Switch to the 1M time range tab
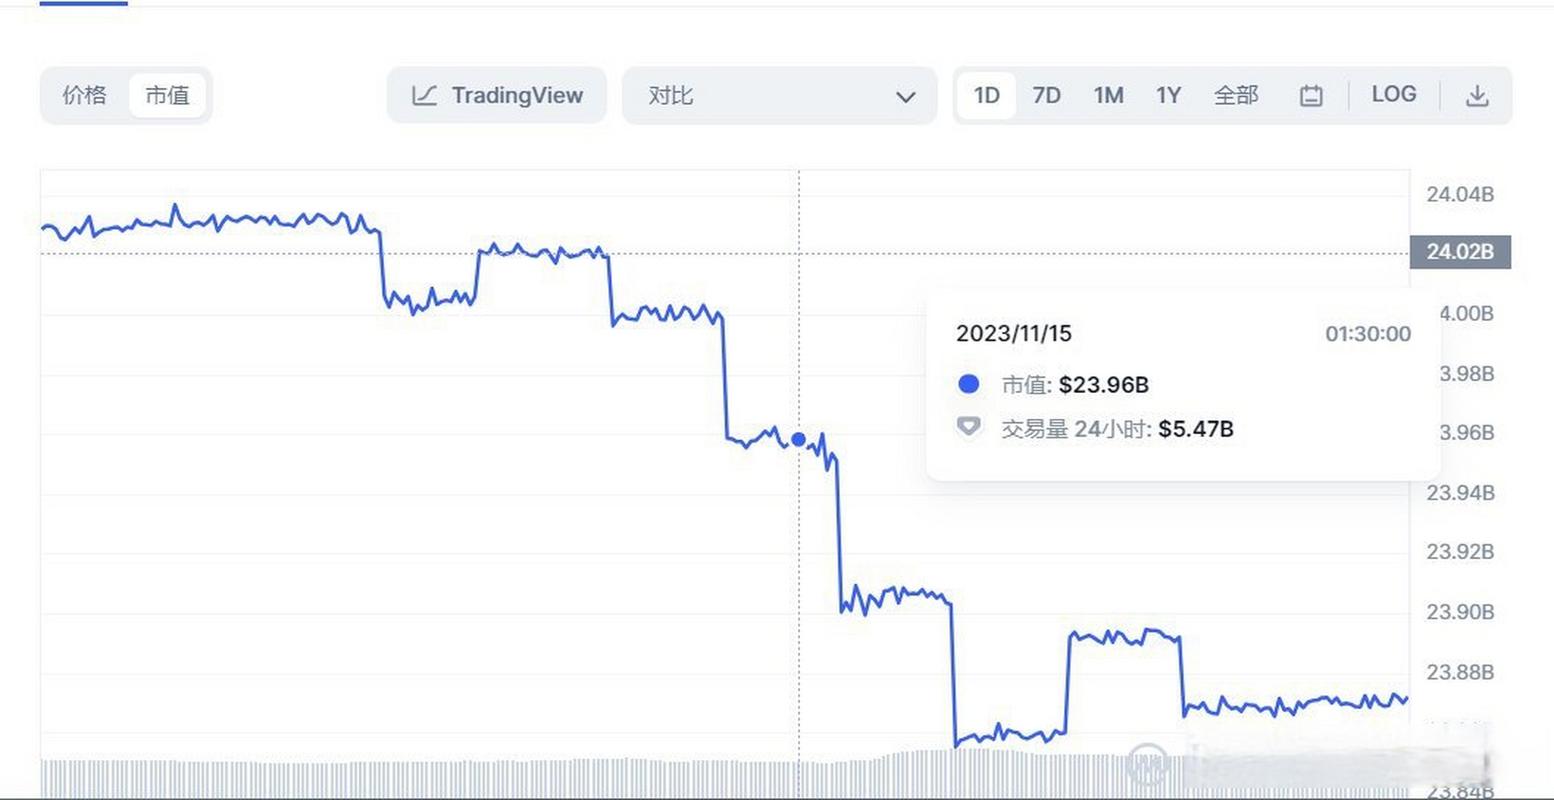Viewport: 1554px width, 800px height. pyautogui.click(x=1109, y=95)
